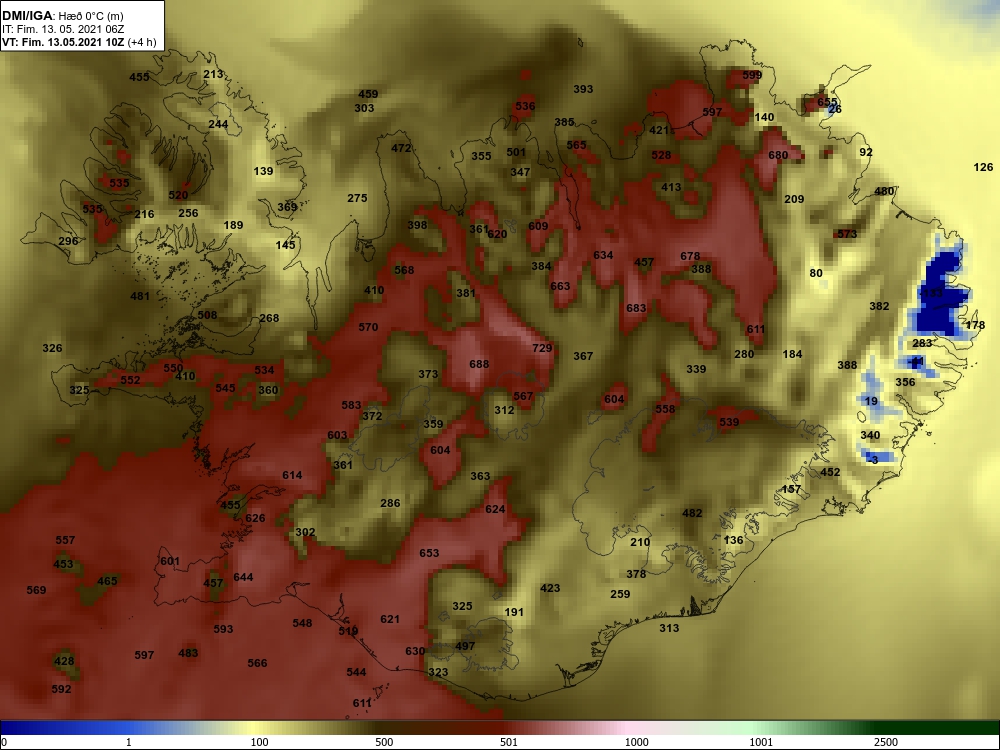This screenshot has width=1000, height=750.
Task: Select the map value 536
Action: 526,106
